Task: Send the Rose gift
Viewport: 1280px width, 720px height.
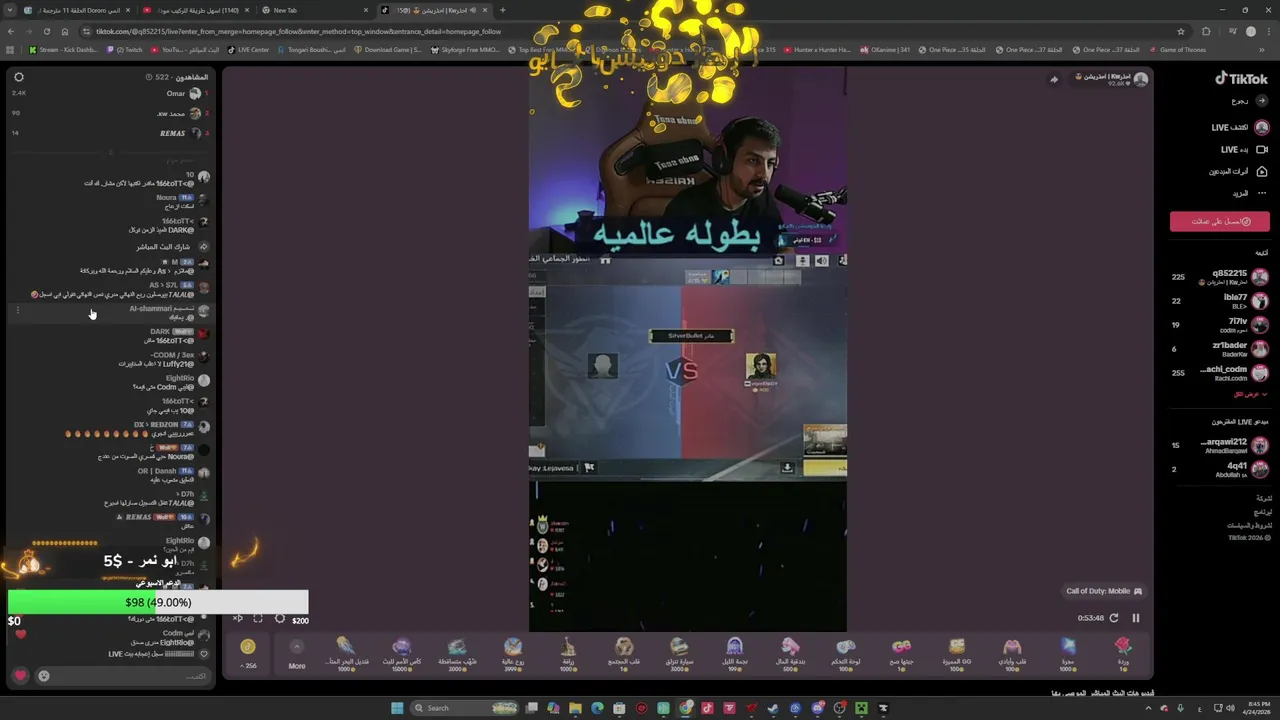Action: 1122,653
